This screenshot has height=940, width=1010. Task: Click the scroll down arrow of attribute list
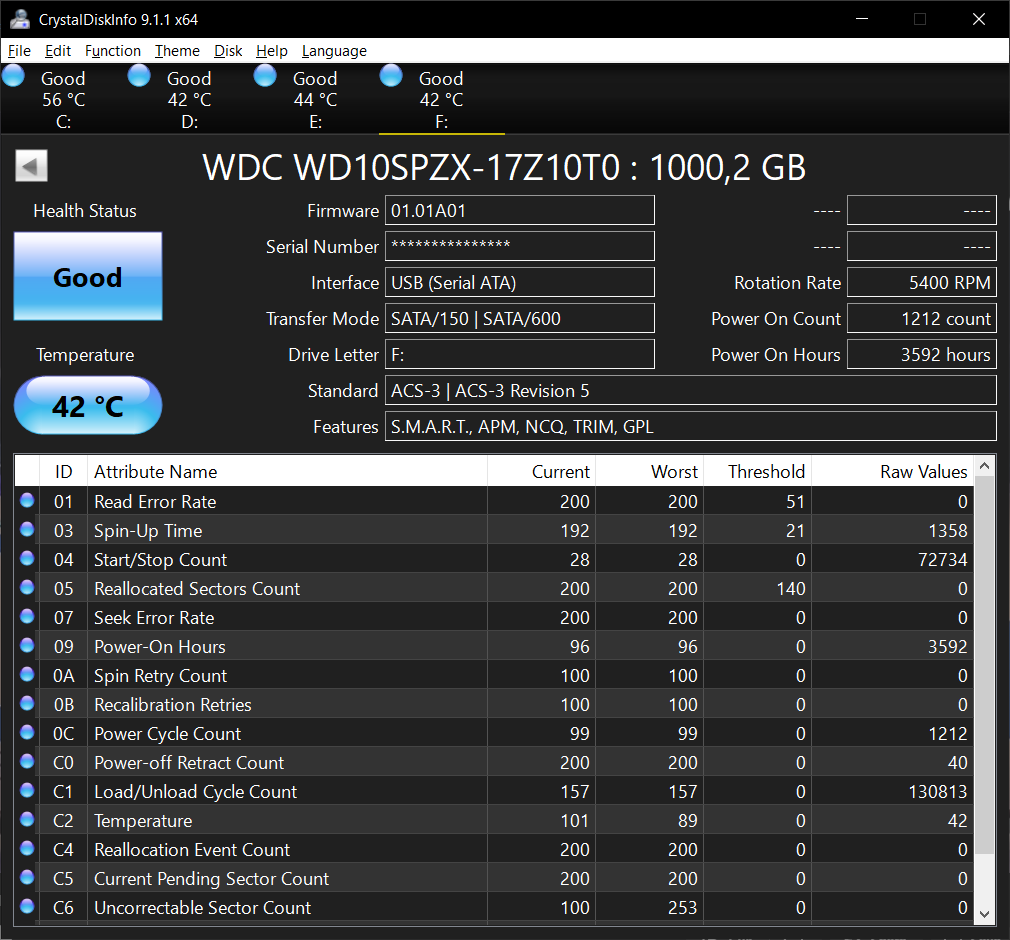click(984, 914)
